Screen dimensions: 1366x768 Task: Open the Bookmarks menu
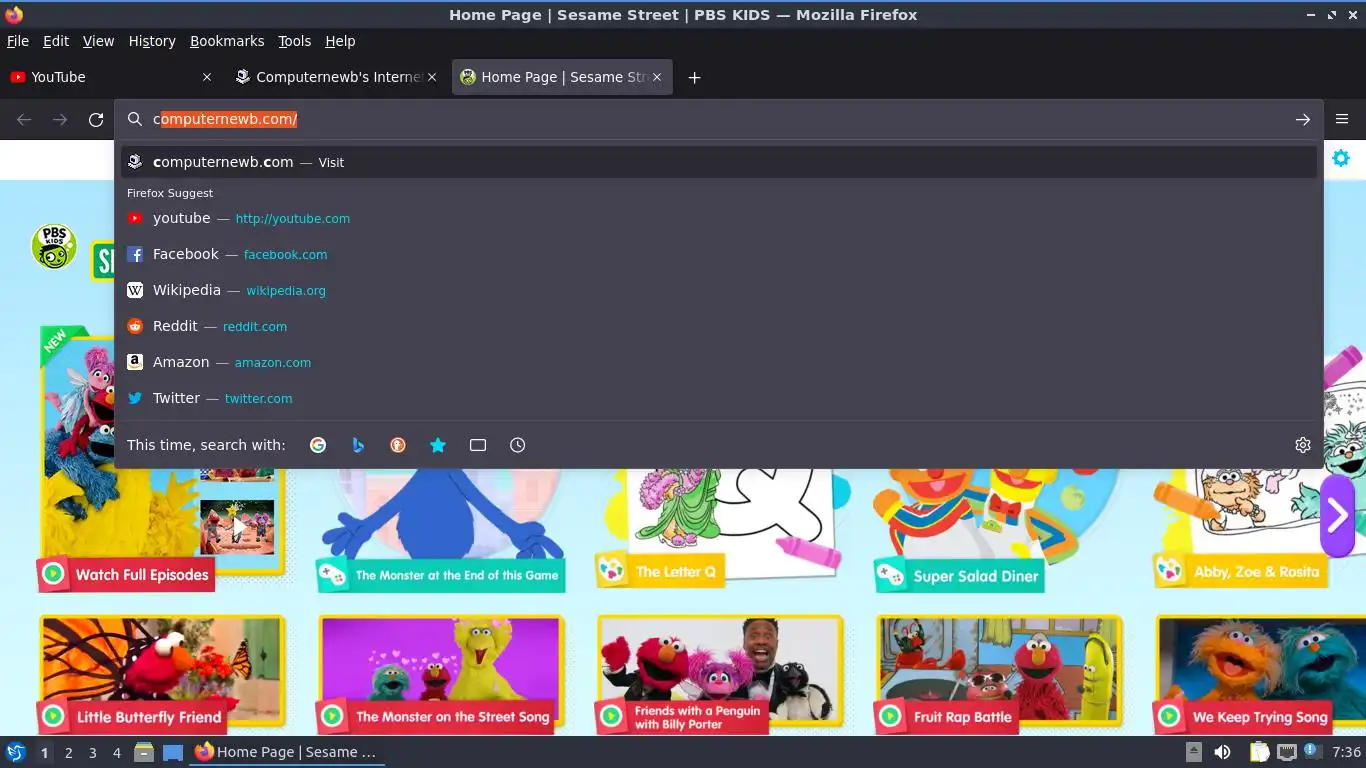(227, 41)
